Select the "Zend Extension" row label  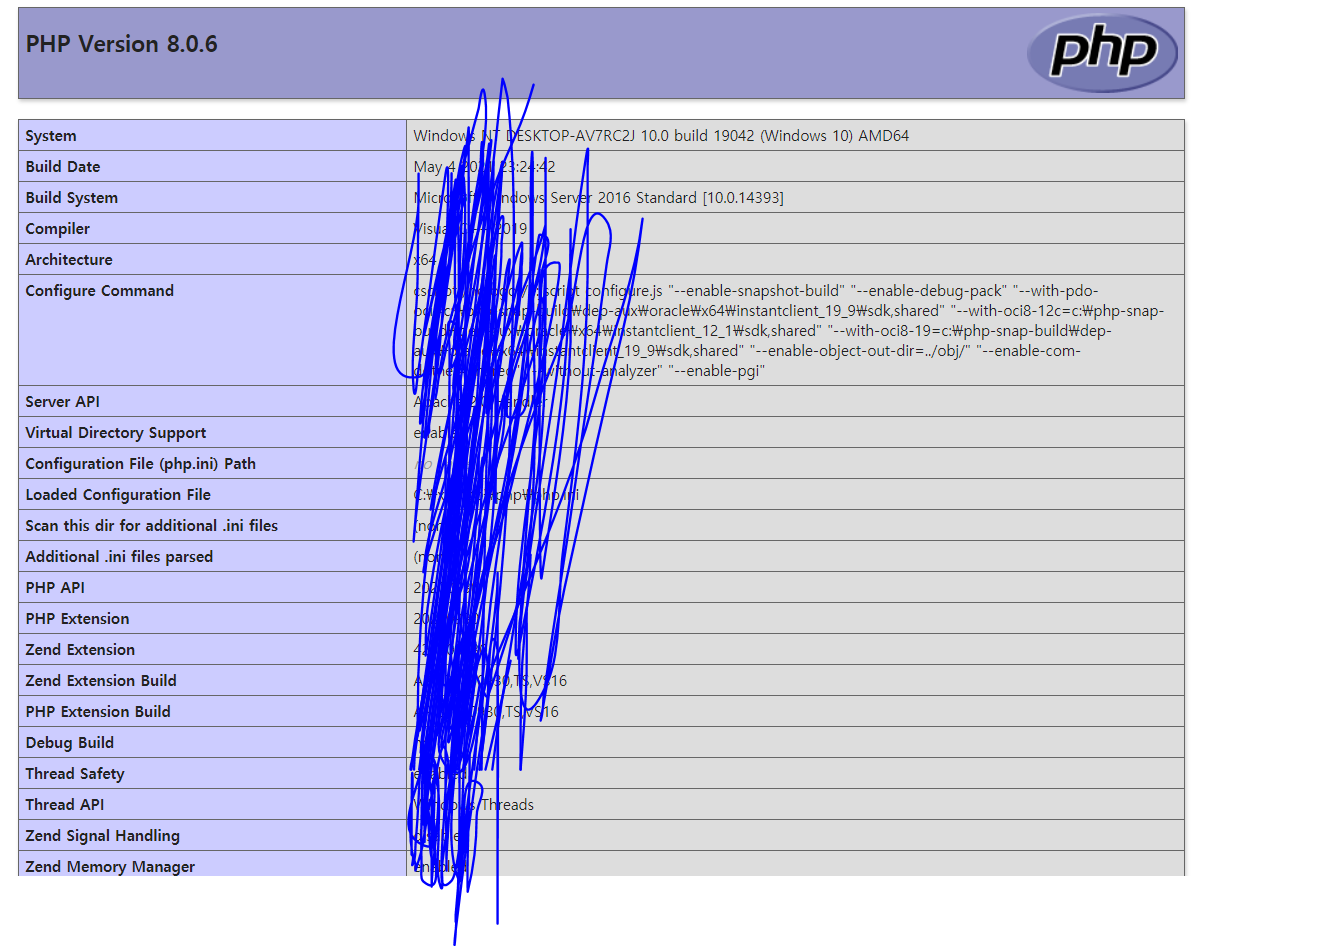(80, 650)
